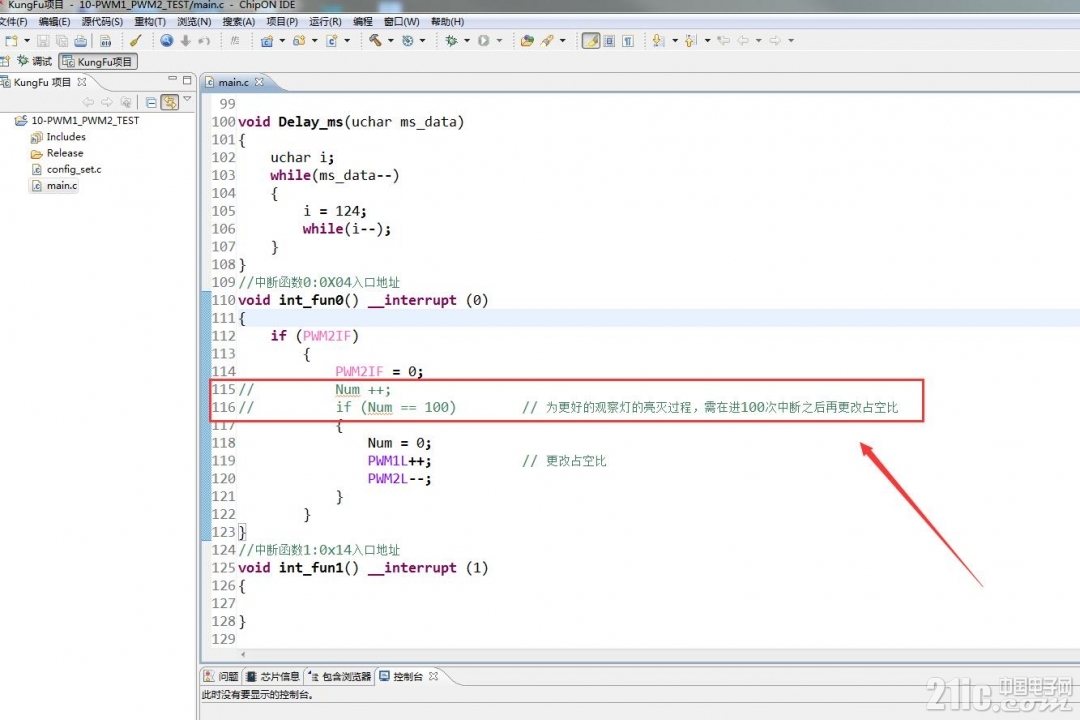
Task: Open the 帮助(H) menu
Action: tap(448, 21)
